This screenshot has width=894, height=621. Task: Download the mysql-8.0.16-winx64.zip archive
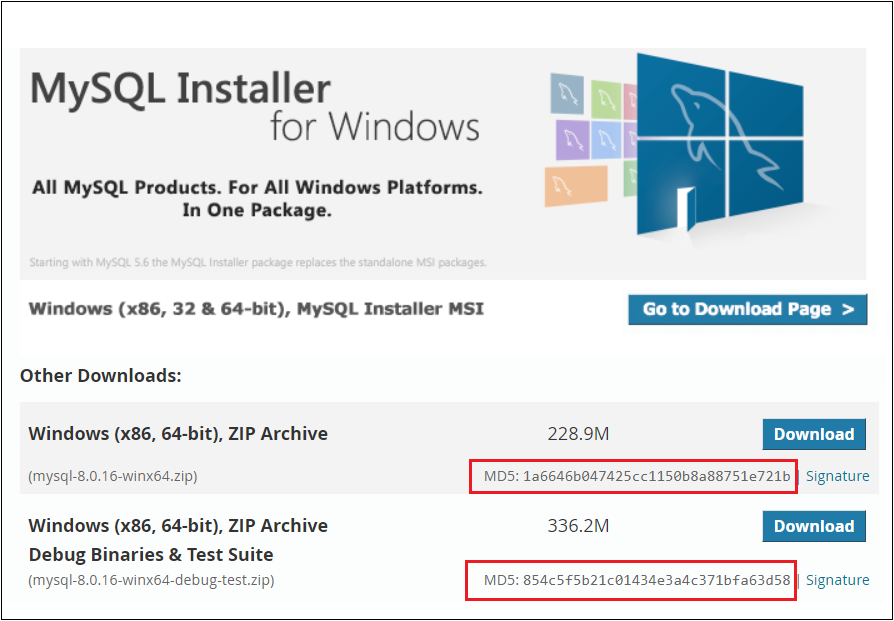tap(814, 434)
